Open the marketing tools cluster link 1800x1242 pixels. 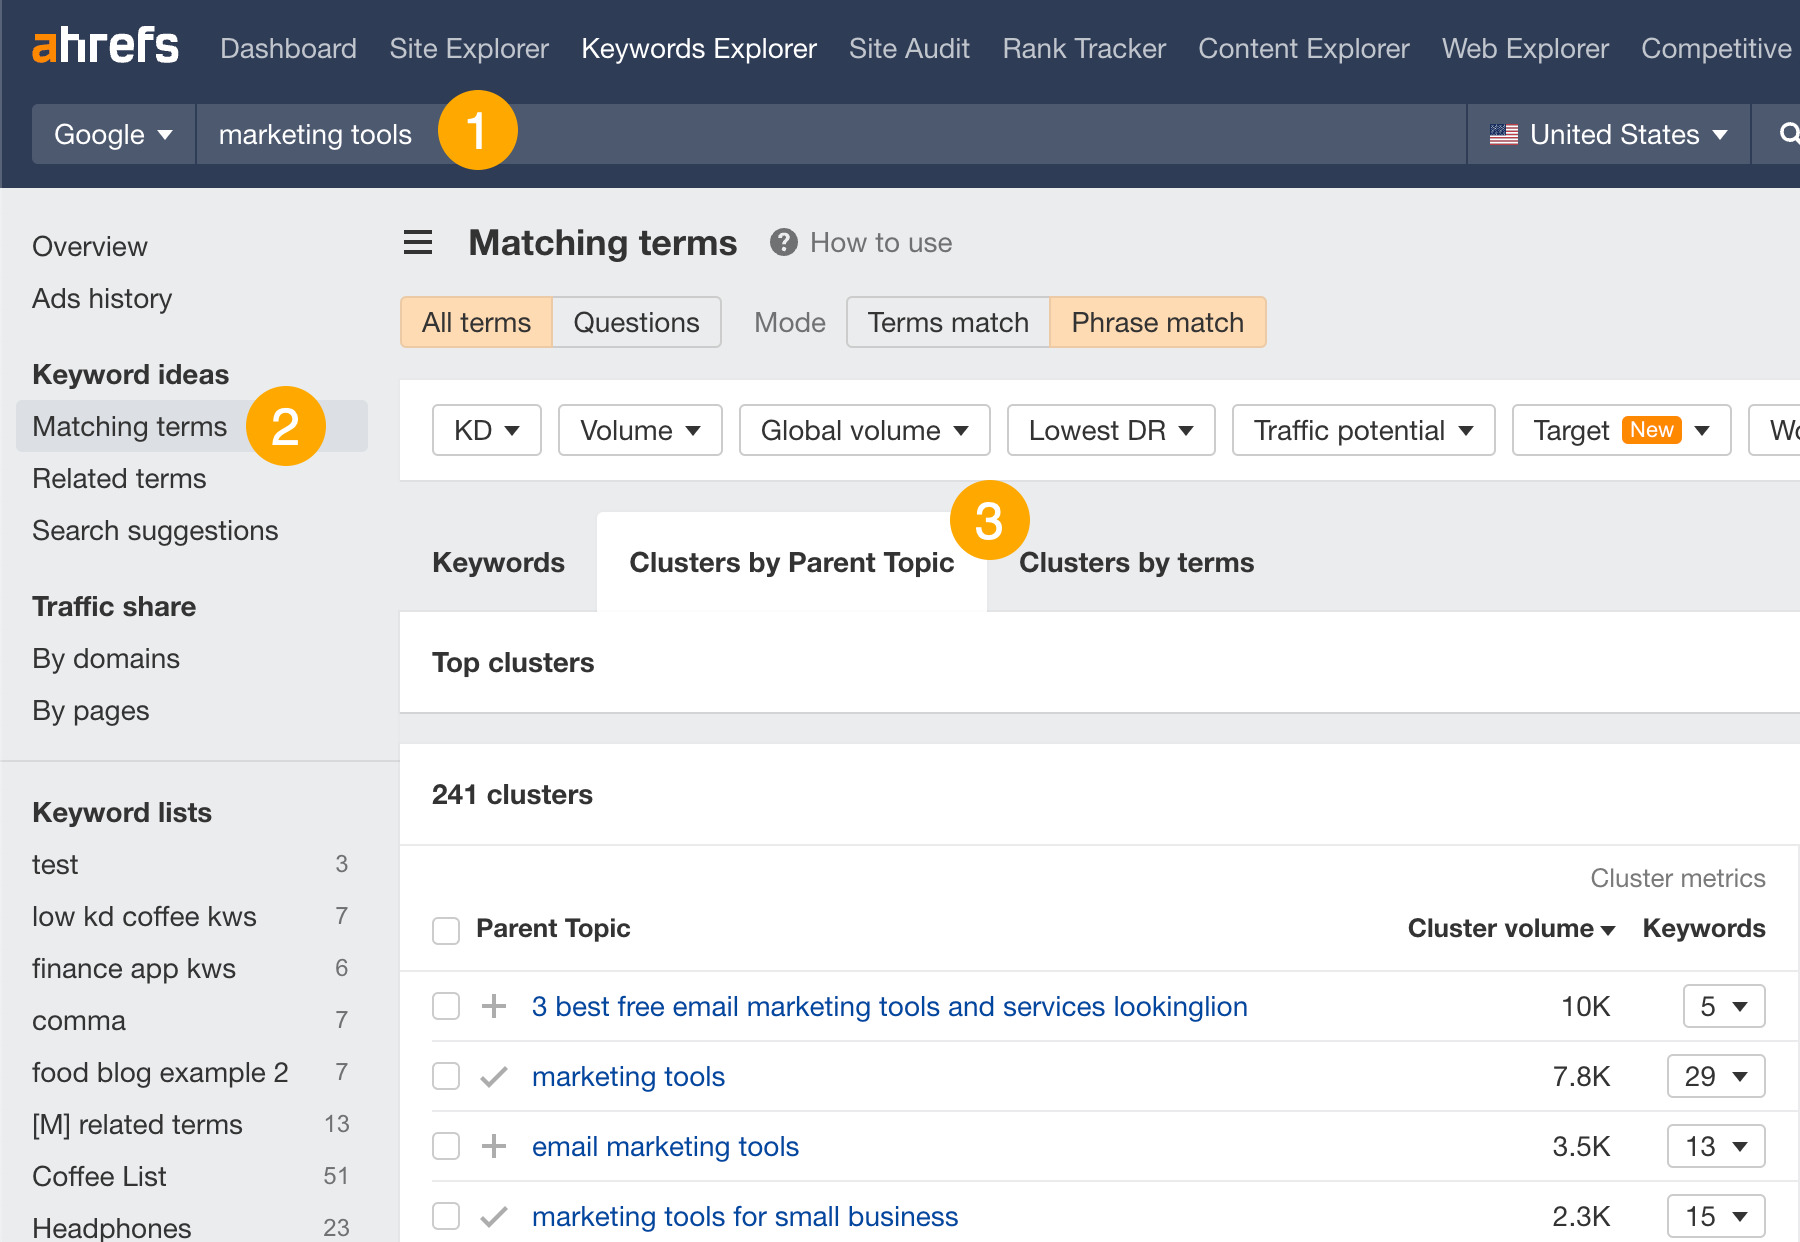coord(628,1076)
